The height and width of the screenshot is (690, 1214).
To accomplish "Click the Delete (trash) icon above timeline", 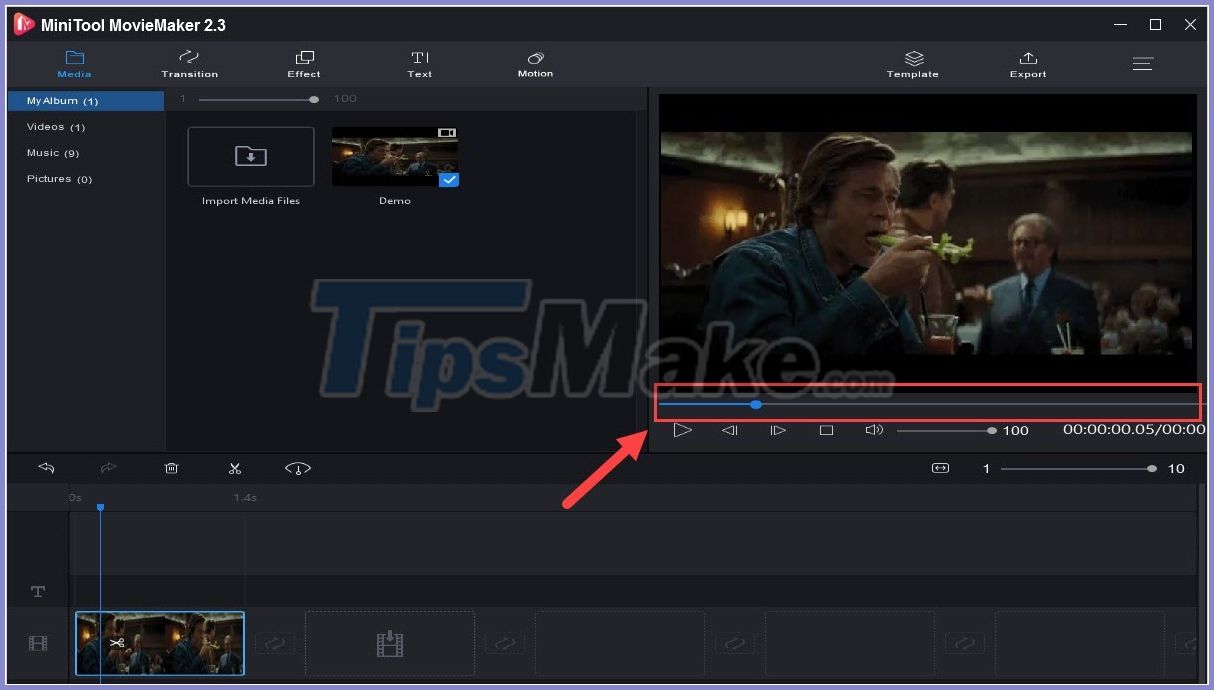I will [171, 468].
